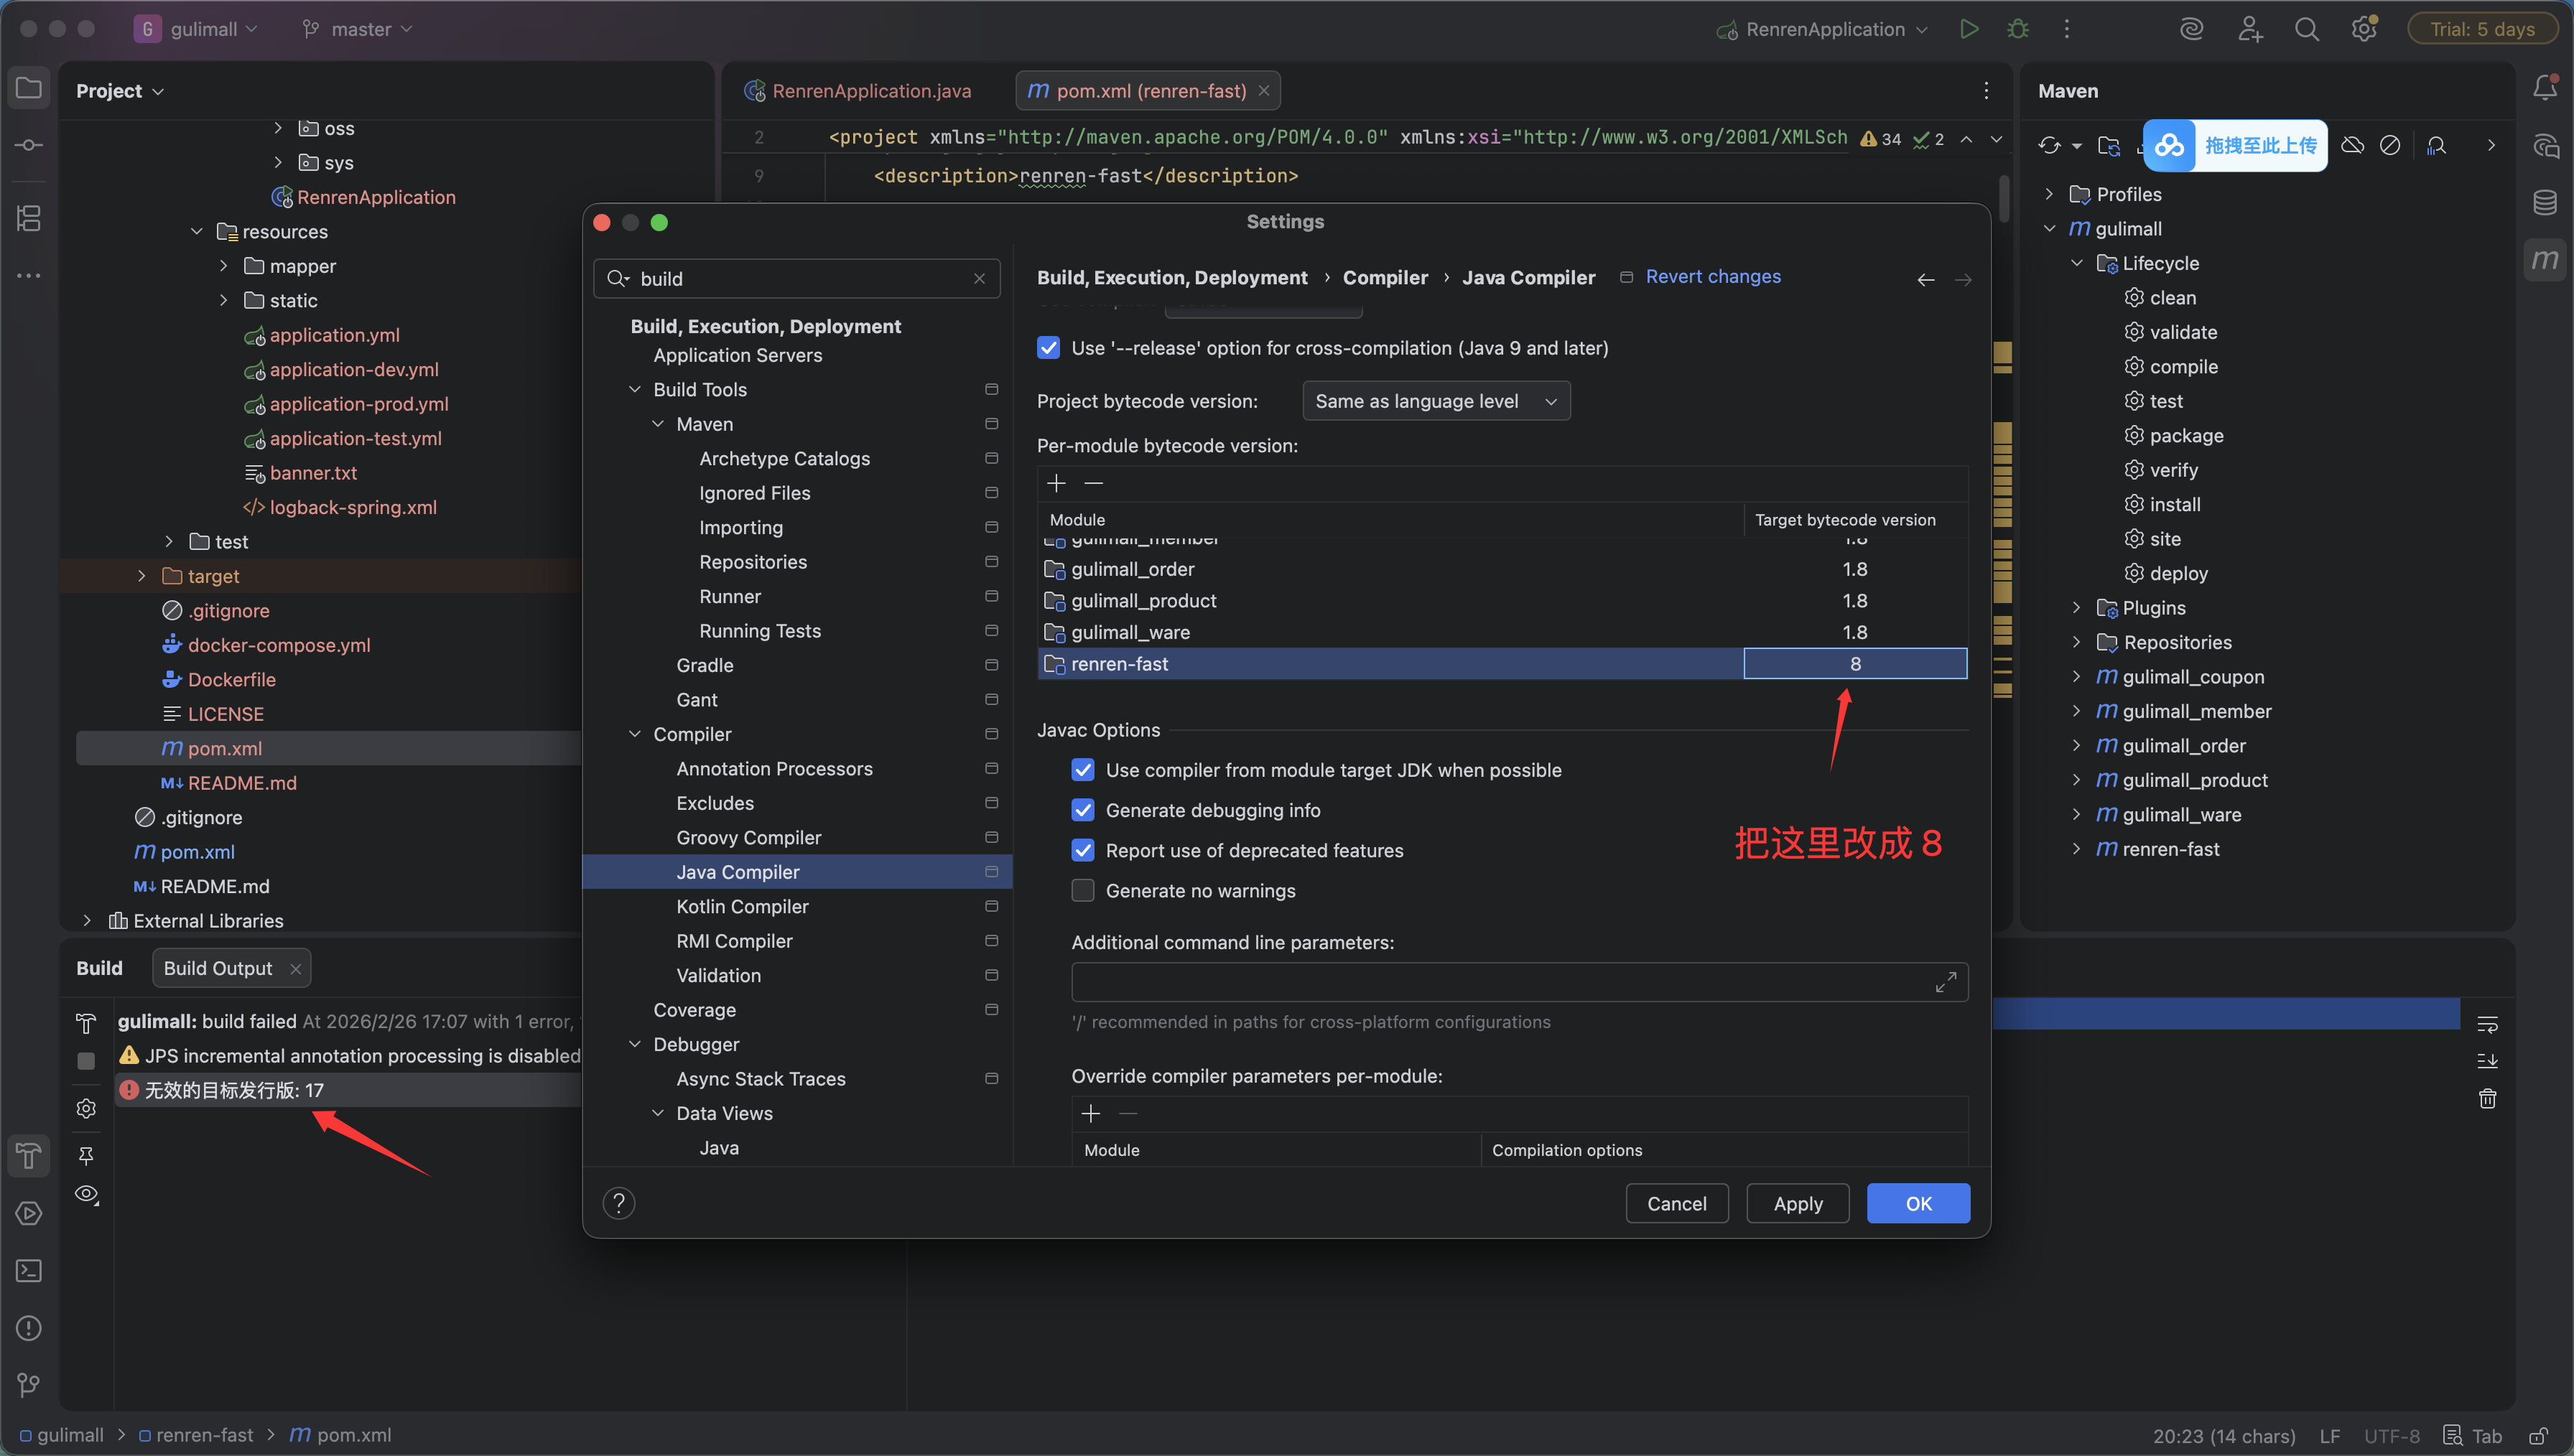Open the Git tool window icon

tap(29, 1385)
